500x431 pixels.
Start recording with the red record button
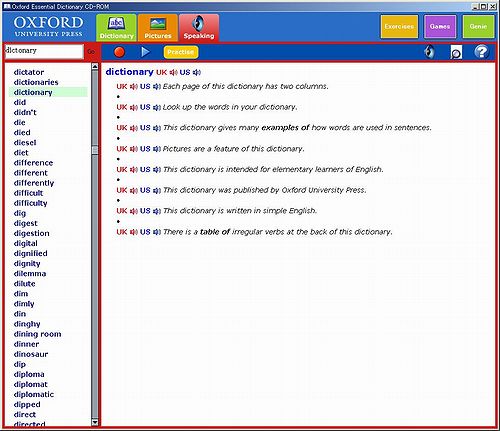tap(119, 52)
